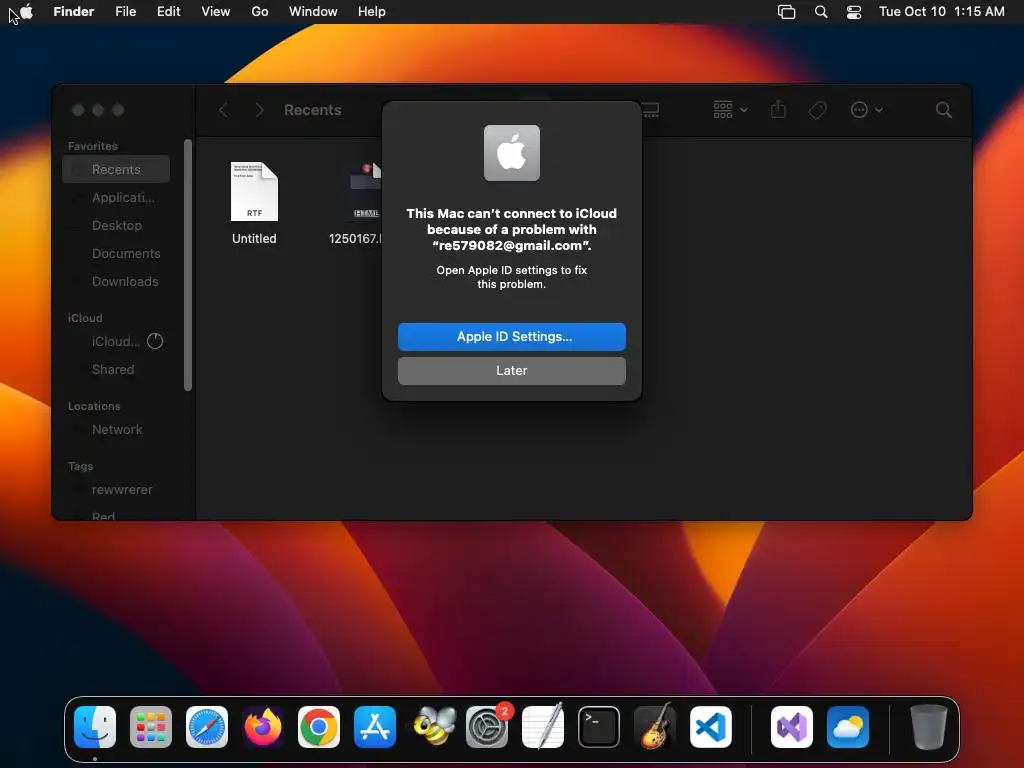Screen dimensions: 1024x768
Task: Open Visual Studio Code from the Dock
Action: pyautogui.click(x=711, y=727)
